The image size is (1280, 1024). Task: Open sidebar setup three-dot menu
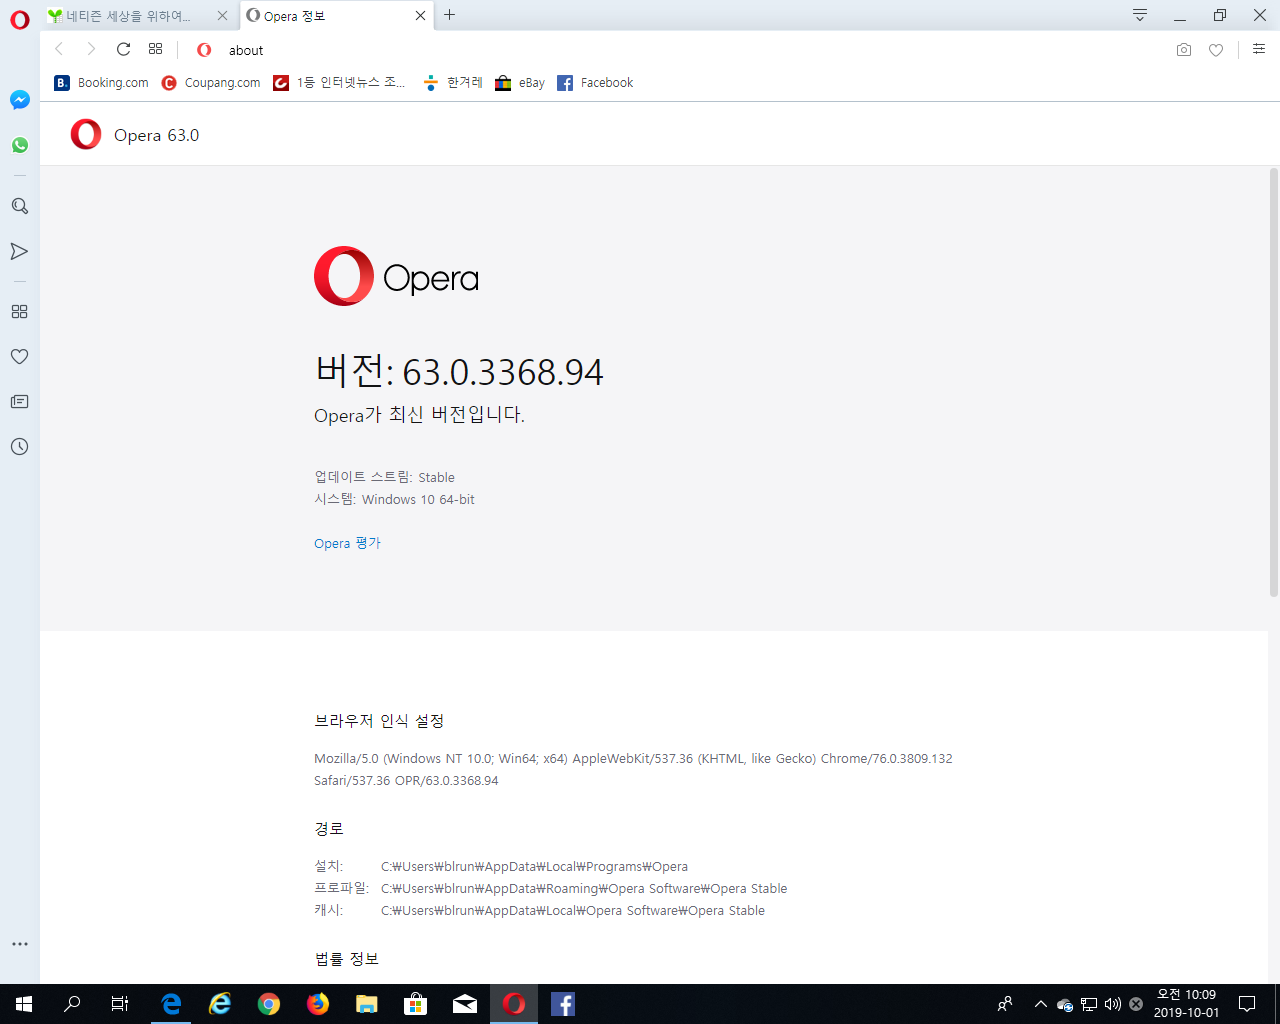coord(20,944)
